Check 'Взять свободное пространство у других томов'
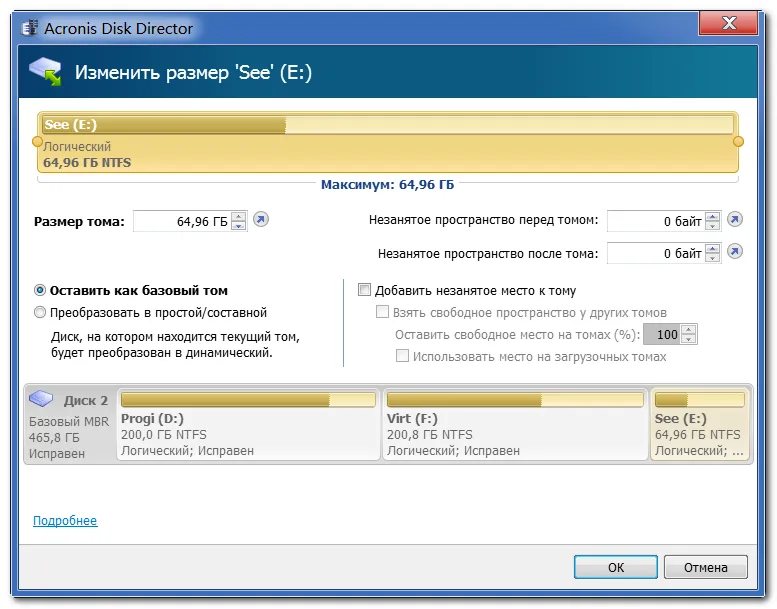 pos(382,312)
